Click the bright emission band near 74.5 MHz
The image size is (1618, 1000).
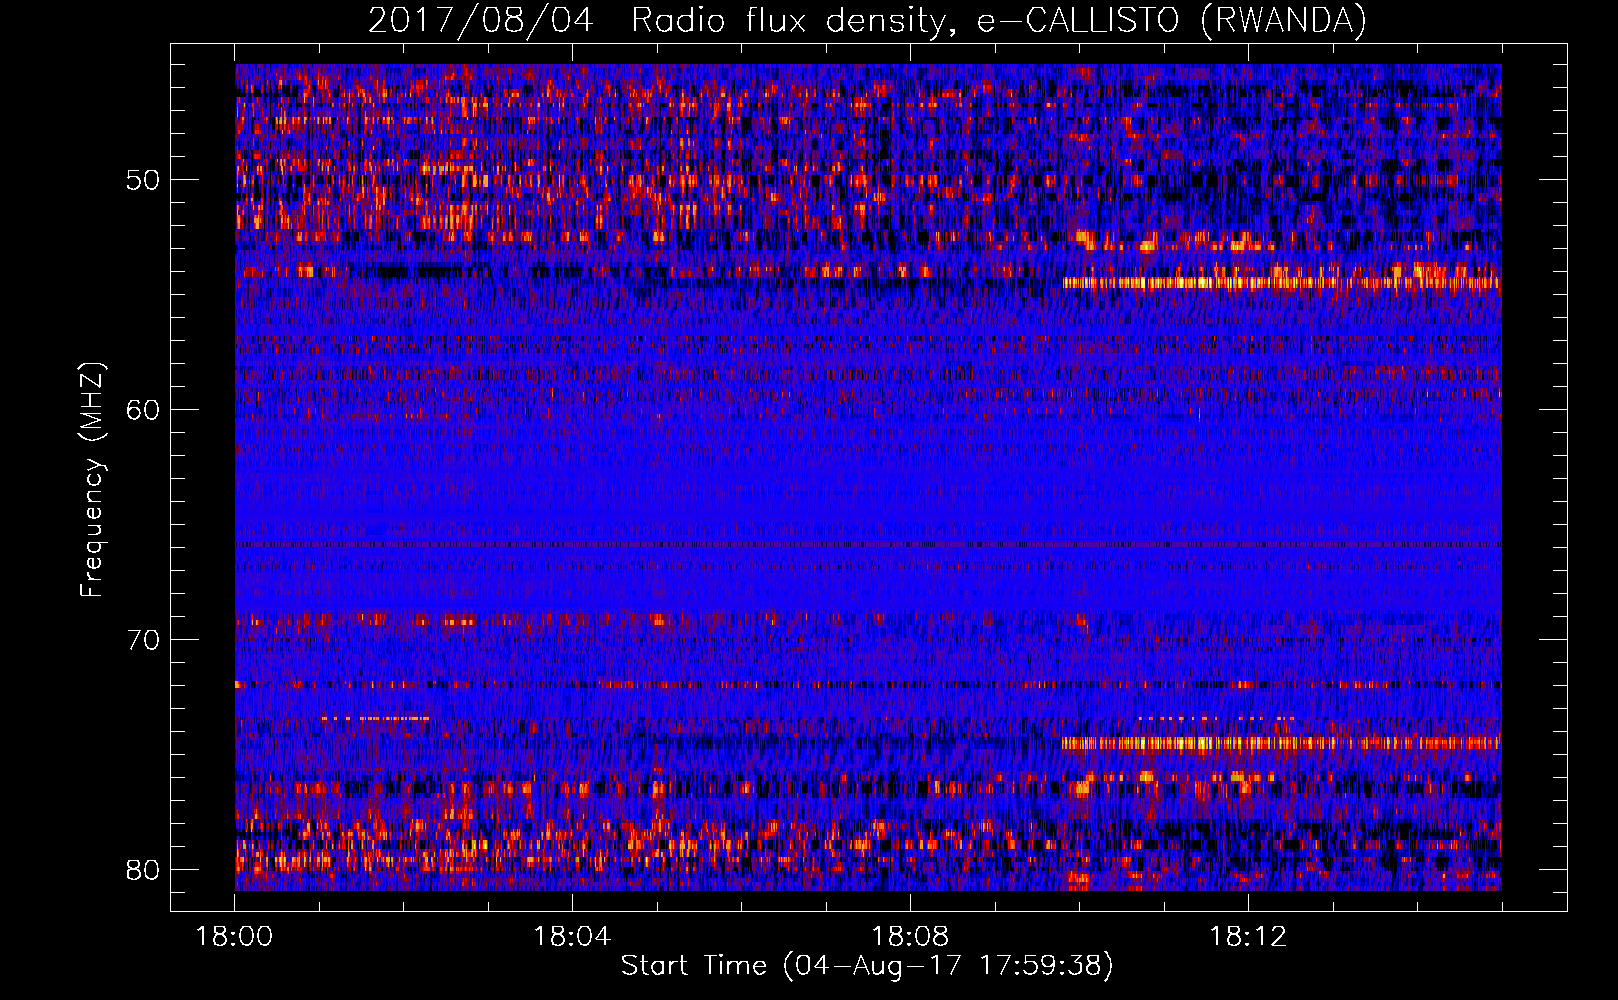(x=1281, y=743)
